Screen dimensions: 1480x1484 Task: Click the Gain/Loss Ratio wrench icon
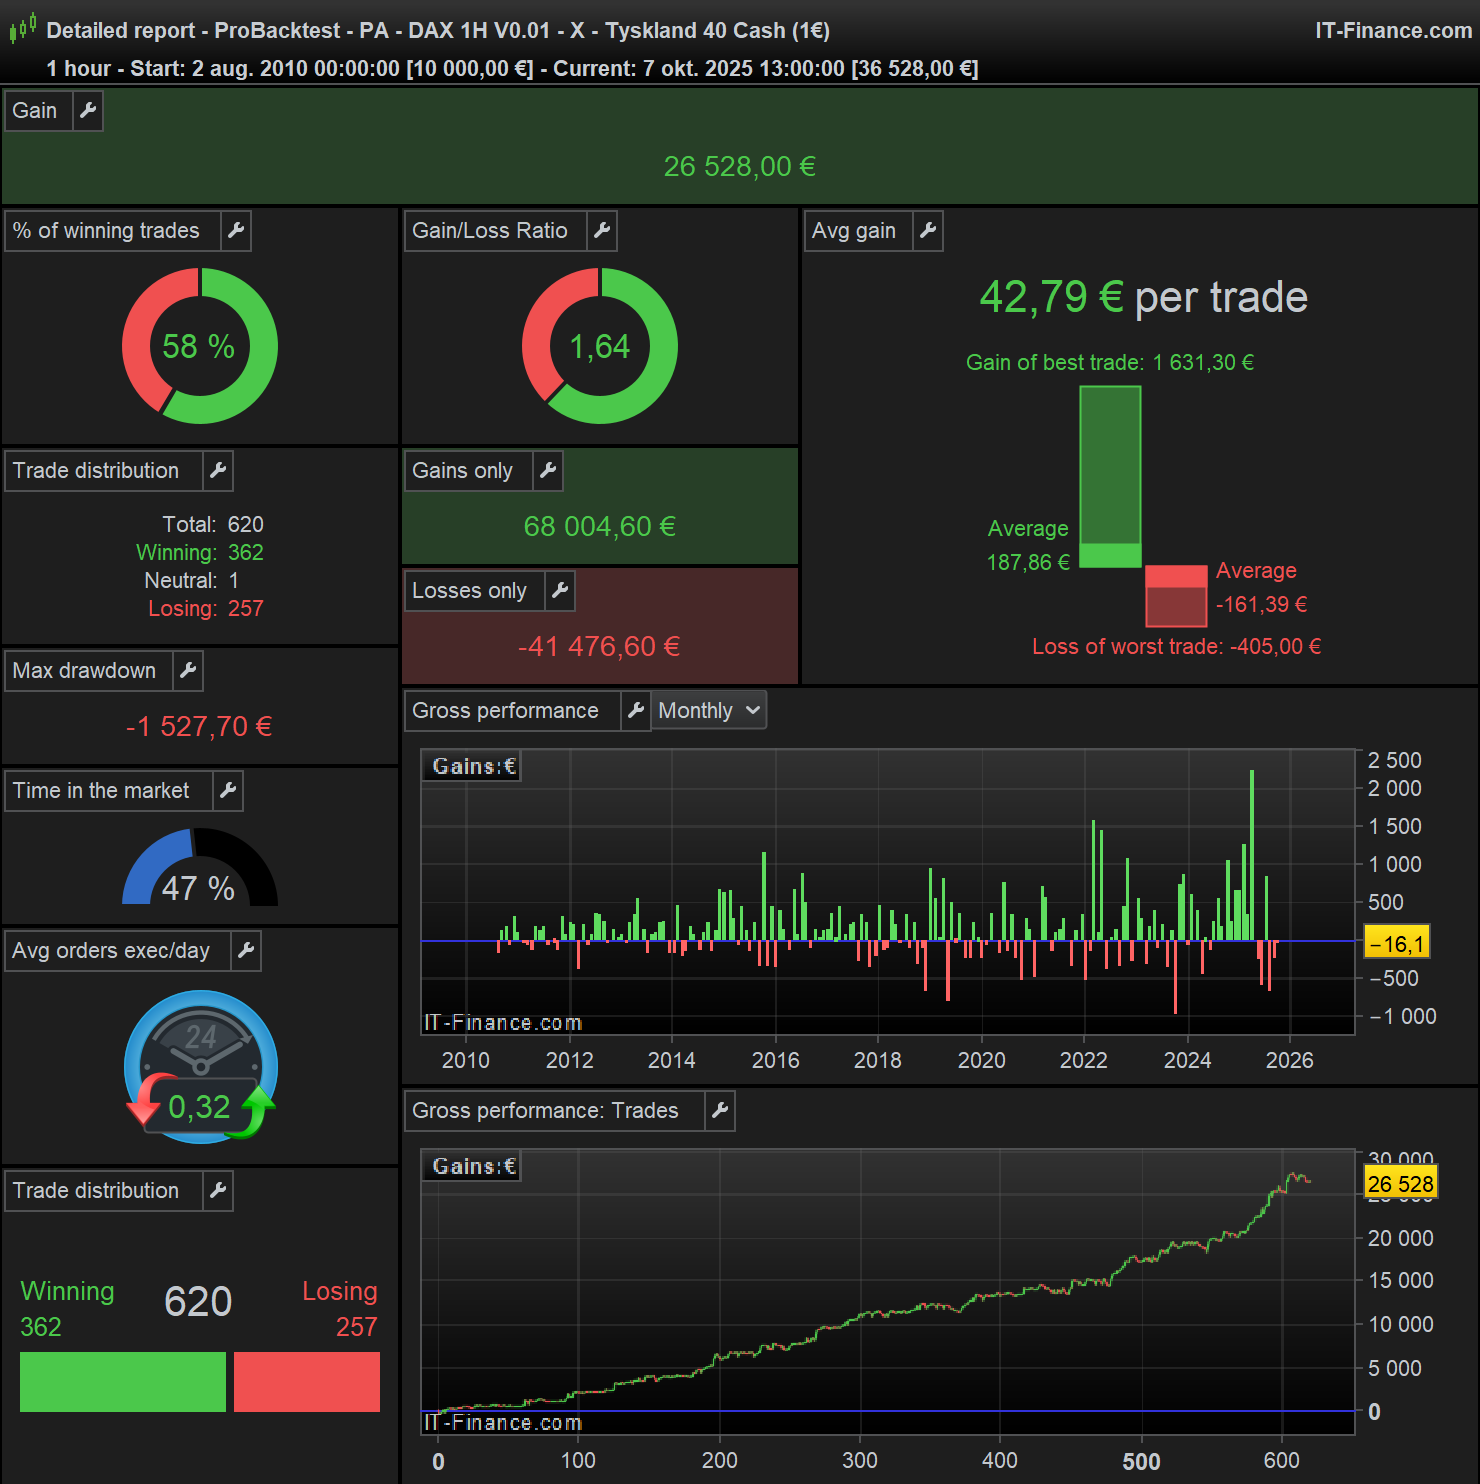602,231
